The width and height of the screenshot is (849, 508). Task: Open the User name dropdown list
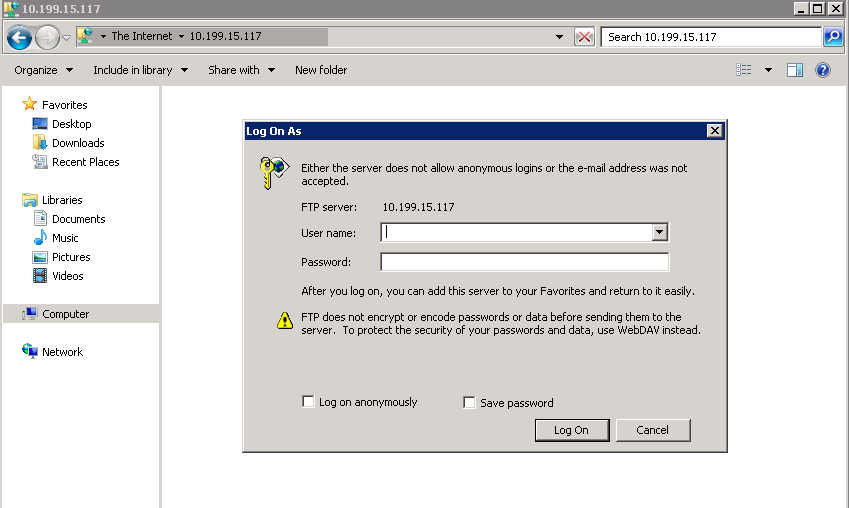point(659,232)
